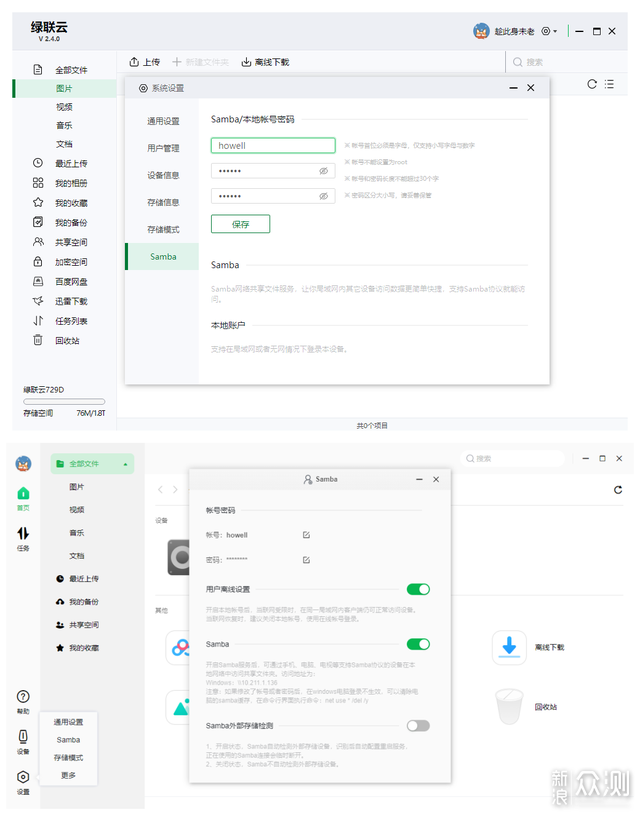The height and width of the screenshot is (815, 640).
Task: Show the first password field's hidden text
Action: pos(323,171)
